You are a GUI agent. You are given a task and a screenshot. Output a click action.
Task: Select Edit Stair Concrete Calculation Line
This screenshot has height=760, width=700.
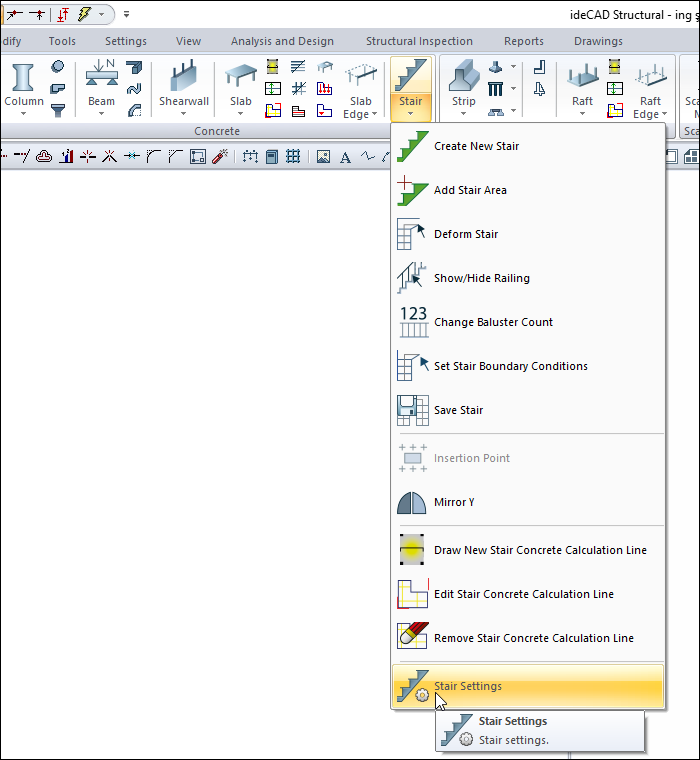click(527, 594)
